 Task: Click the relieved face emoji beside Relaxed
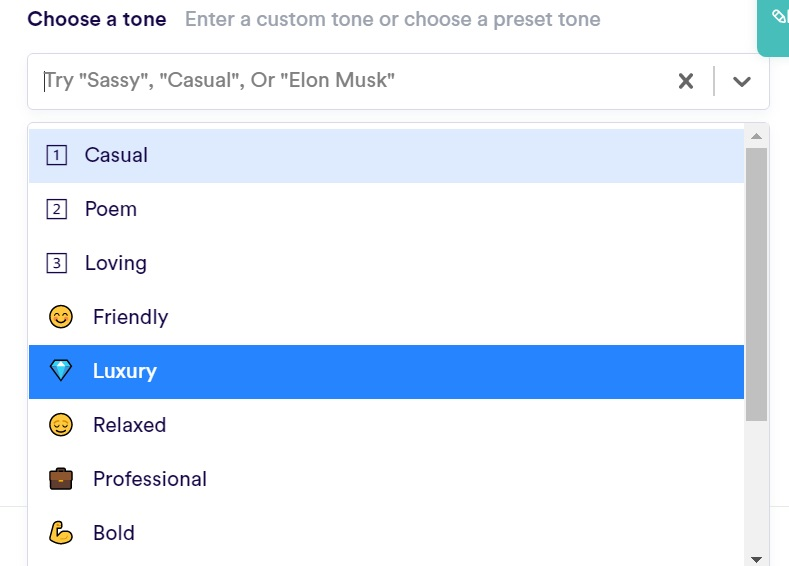[61, 425]
